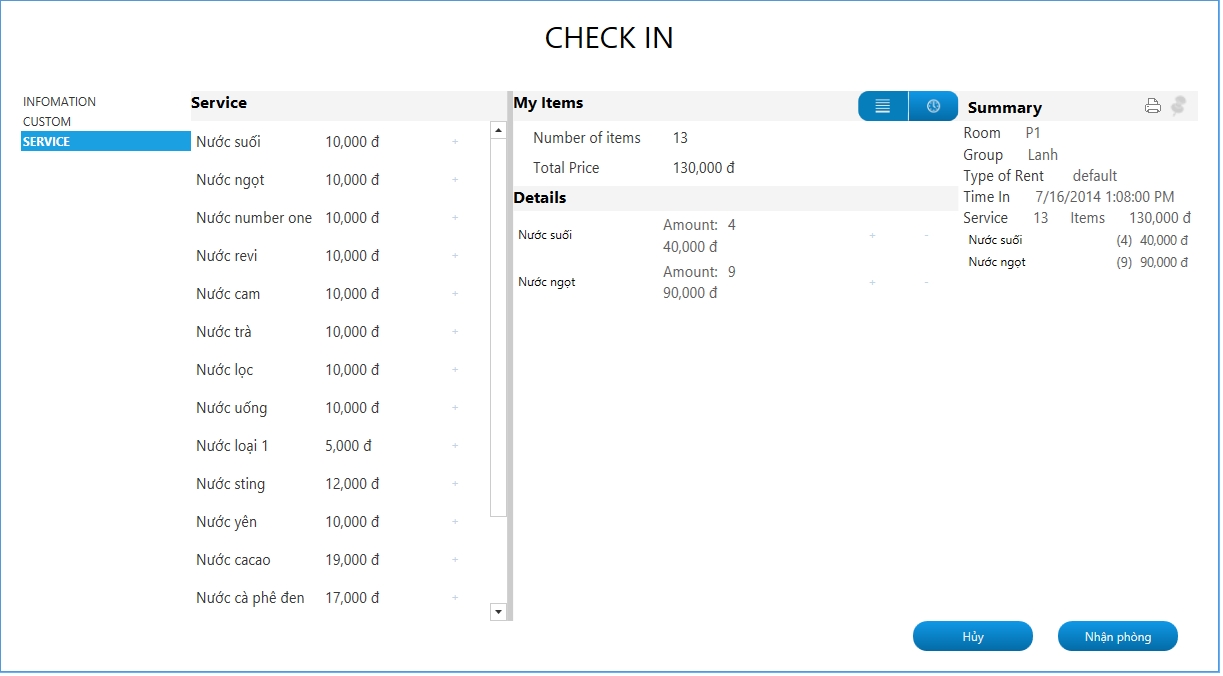Add Nước suối using its plus icon
The image size is (1223, 676).
click(x=455, y=142)
